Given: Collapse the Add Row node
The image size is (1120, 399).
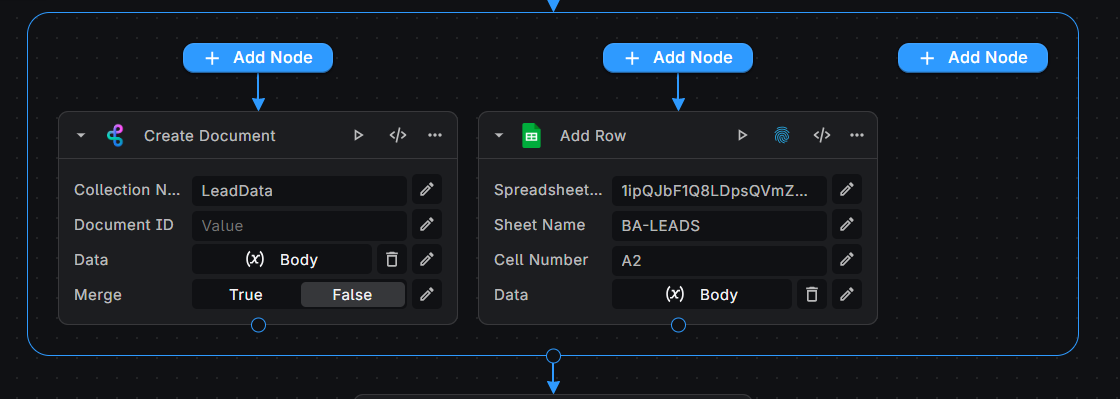Looking at the screenshot, I should point(499,135).
